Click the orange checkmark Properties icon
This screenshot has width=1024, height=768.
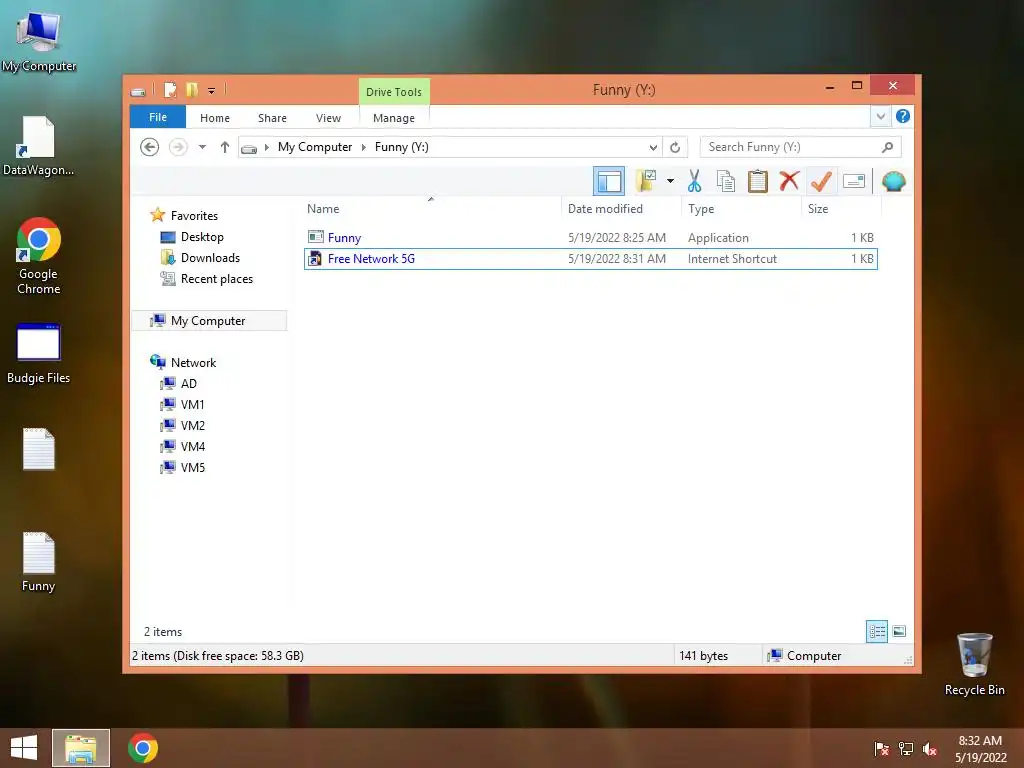click(x=821, y=181)
